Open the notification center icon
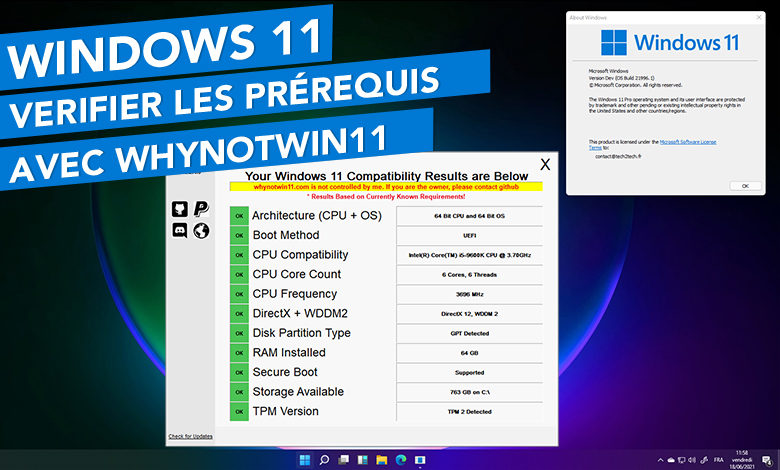 [767, 461]
